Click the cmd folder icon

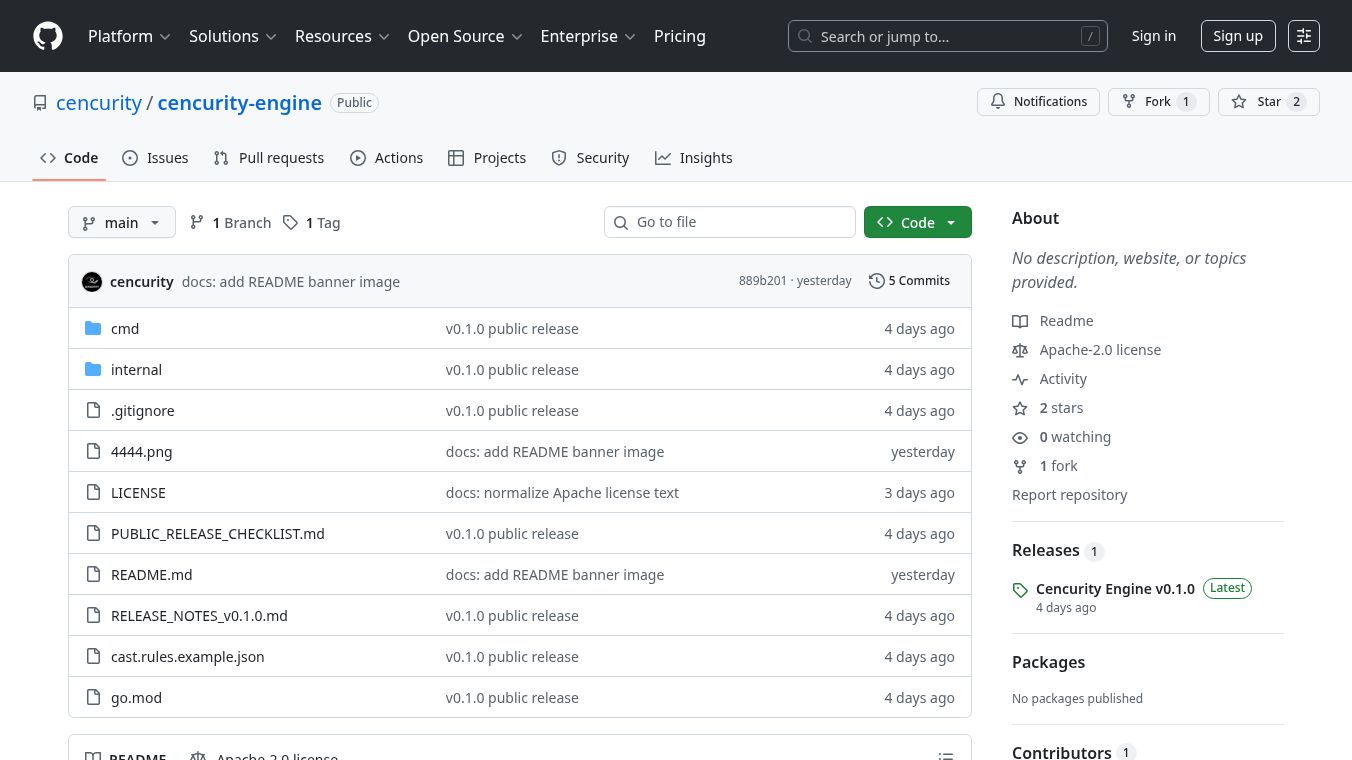pyautogui.click(x=94, y=329)
